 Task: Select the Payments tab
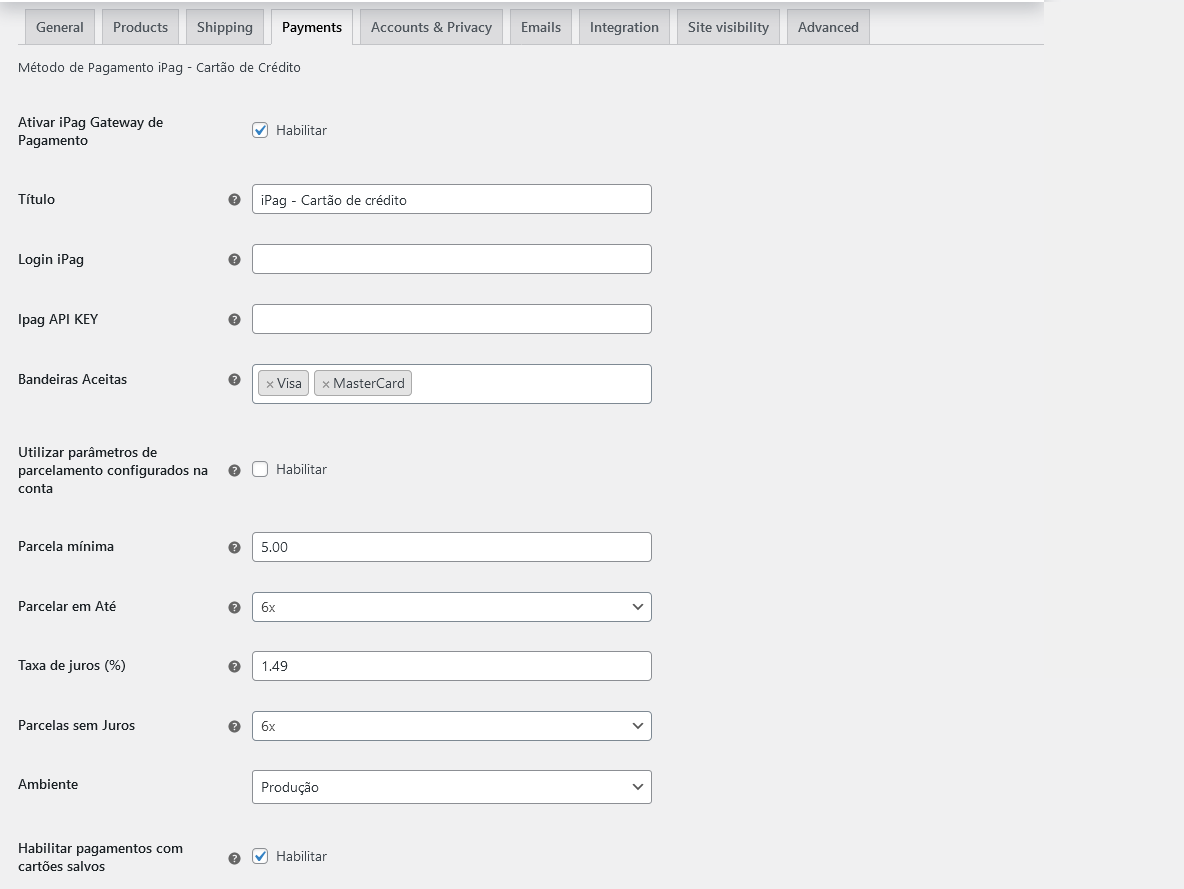coord(312,27)
